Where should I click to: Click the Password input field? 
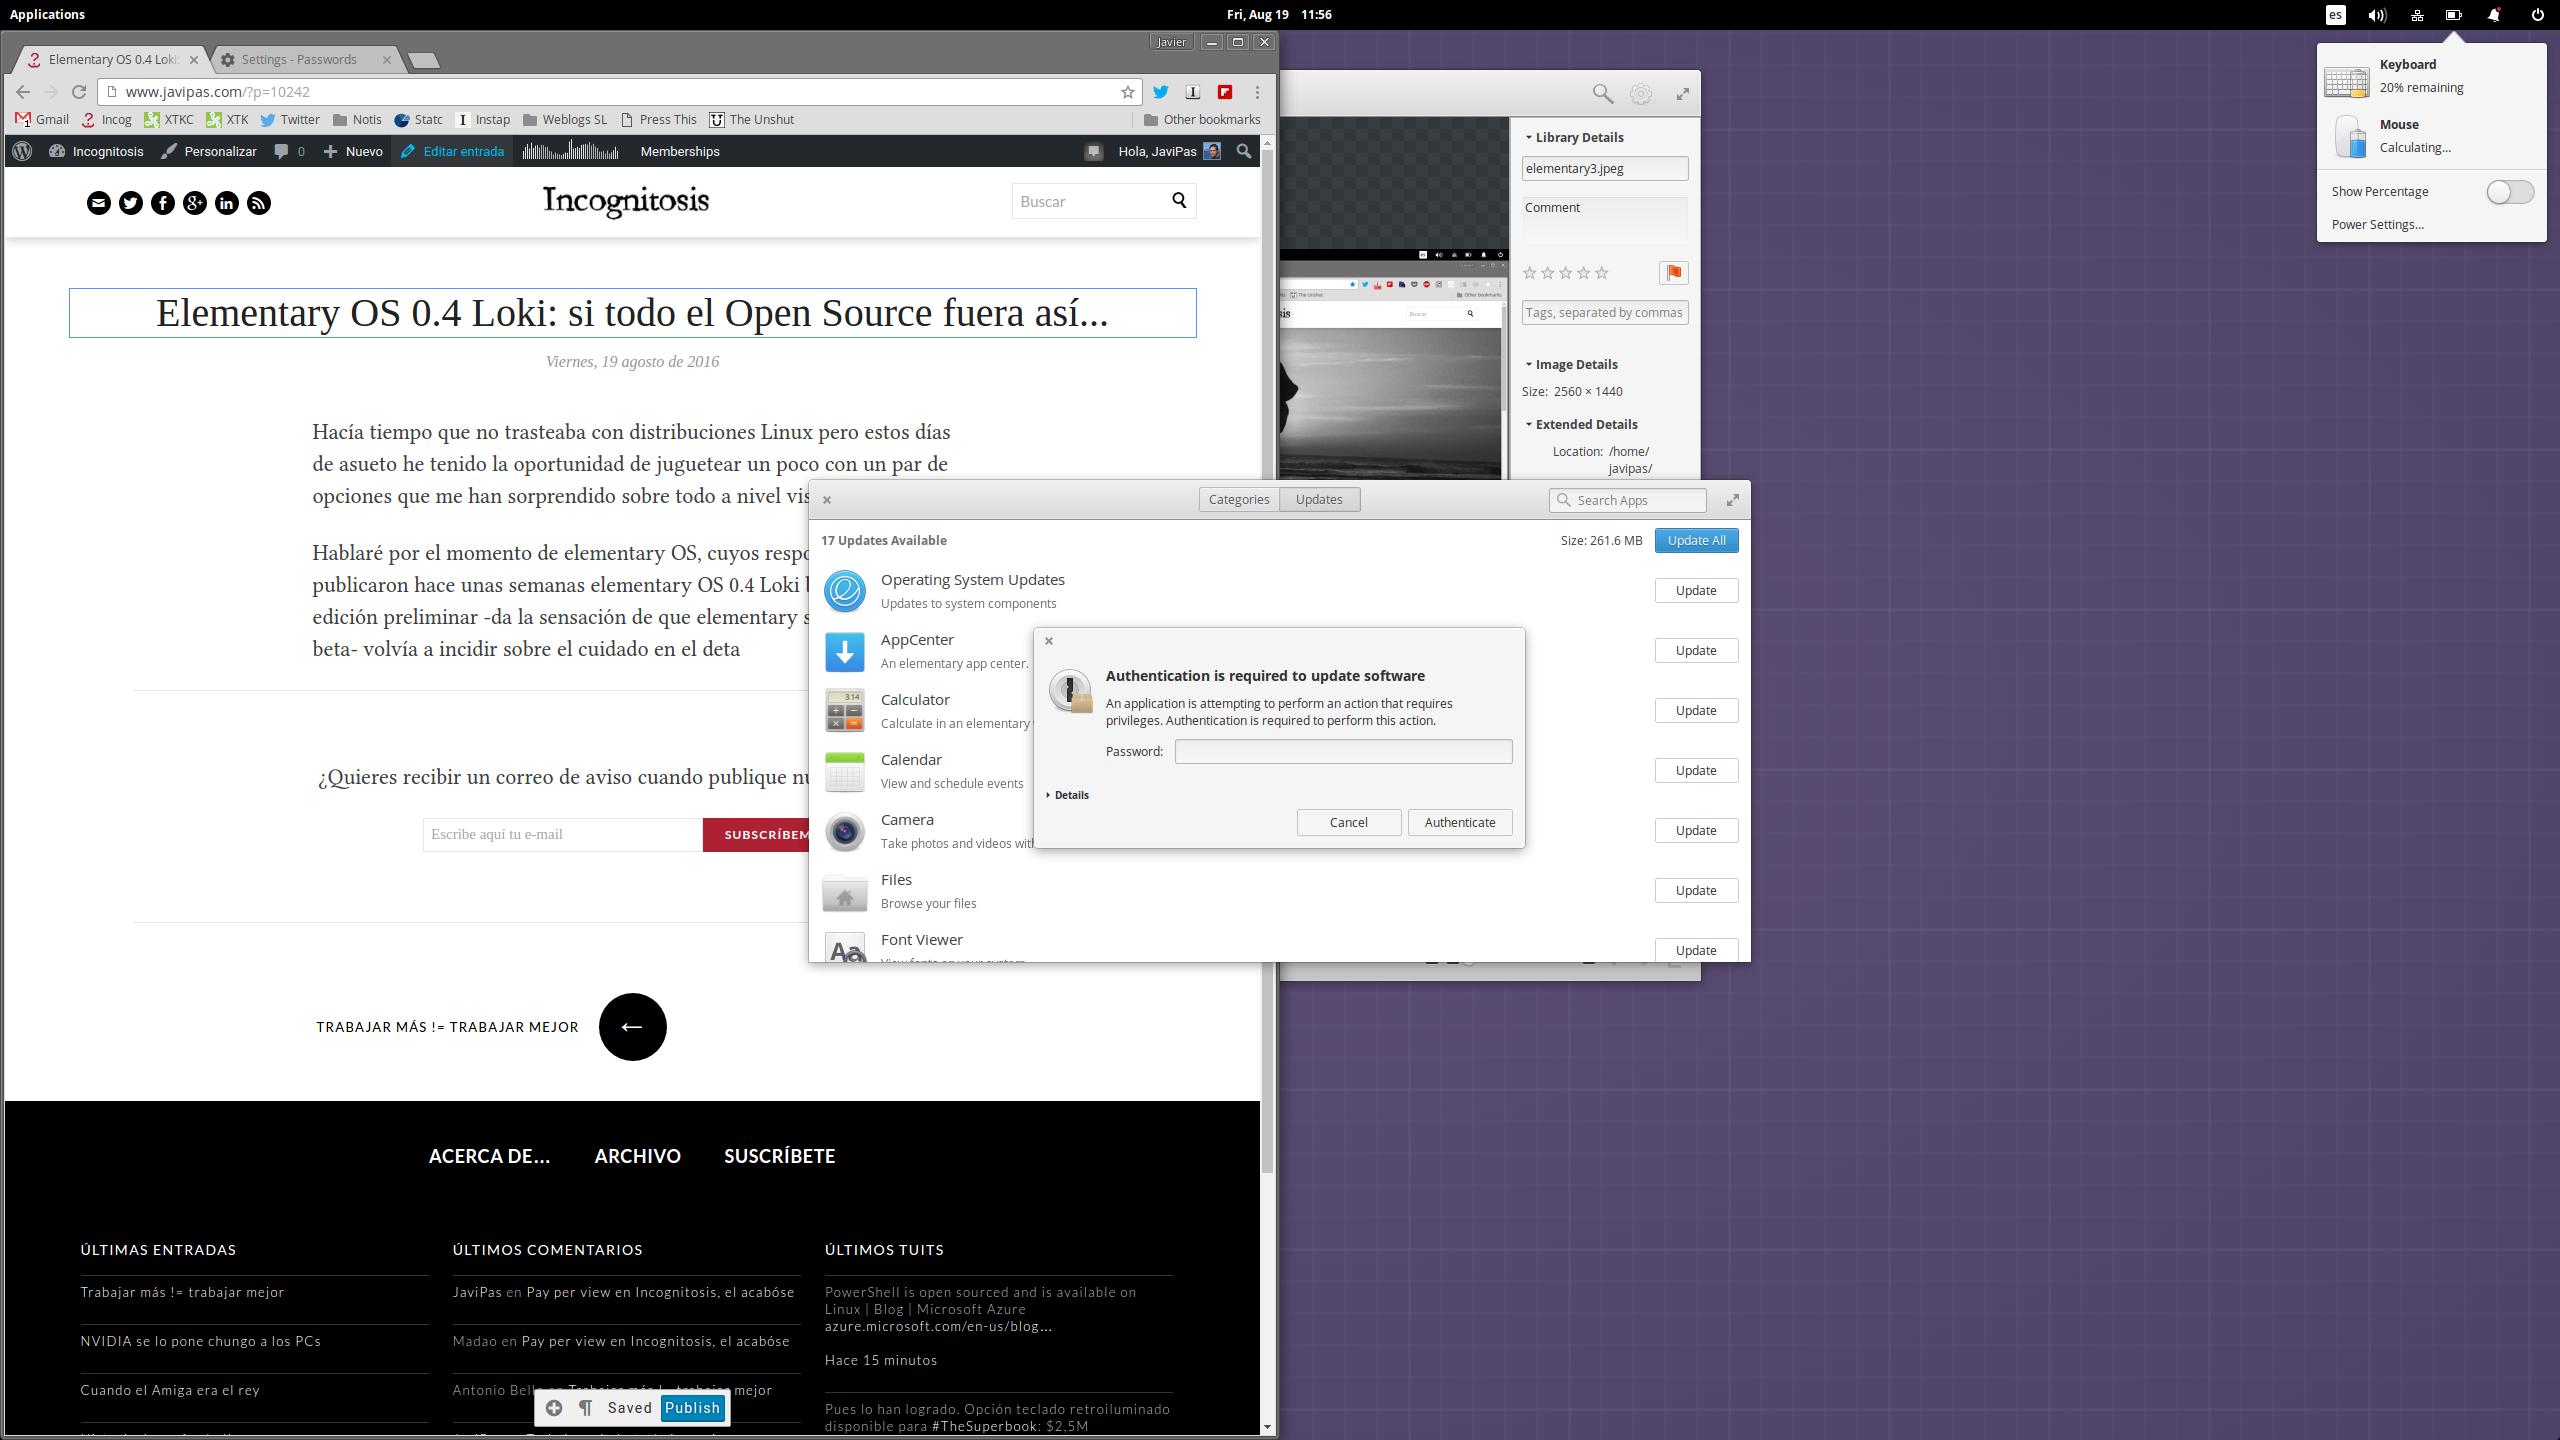click(1342, 751)
